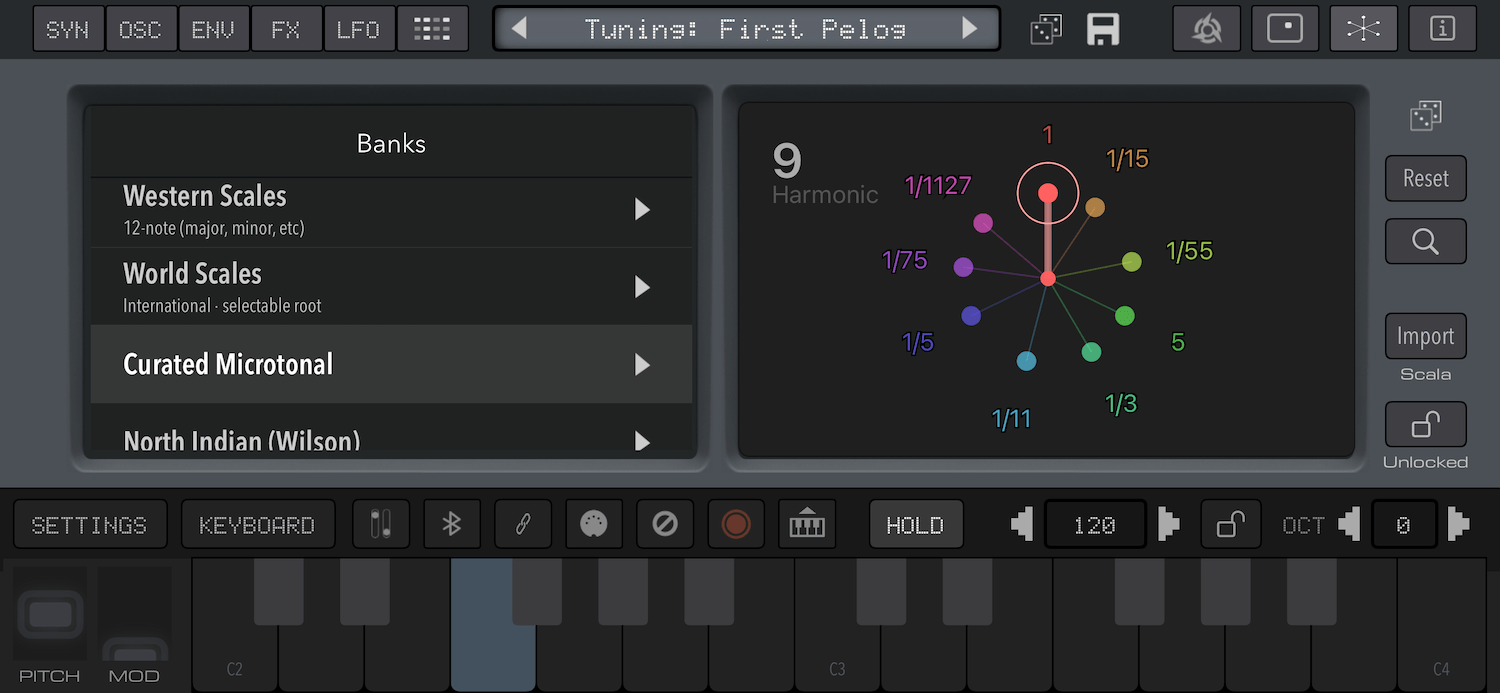The height and width of the screenshot is (693, 1500).
Task: Click the Reset button
Action: [x=1426, y=178]
